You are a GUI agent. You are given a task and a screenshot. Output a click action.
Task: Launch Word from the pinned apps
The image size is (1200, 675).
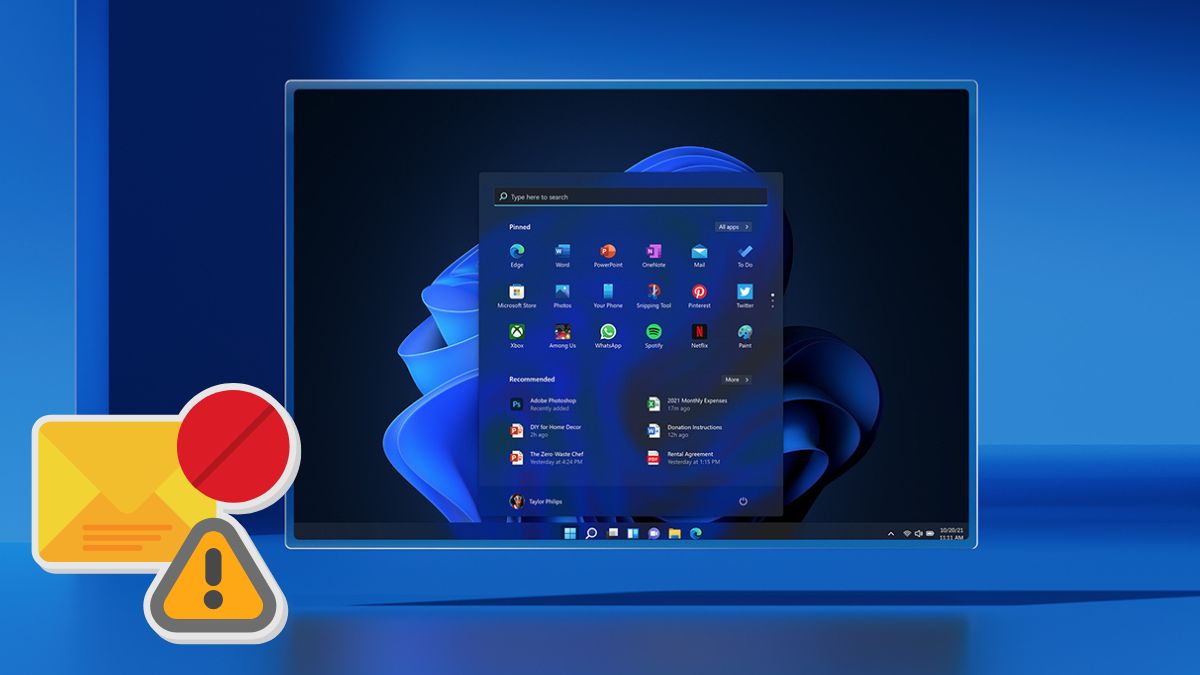(562, 255)
